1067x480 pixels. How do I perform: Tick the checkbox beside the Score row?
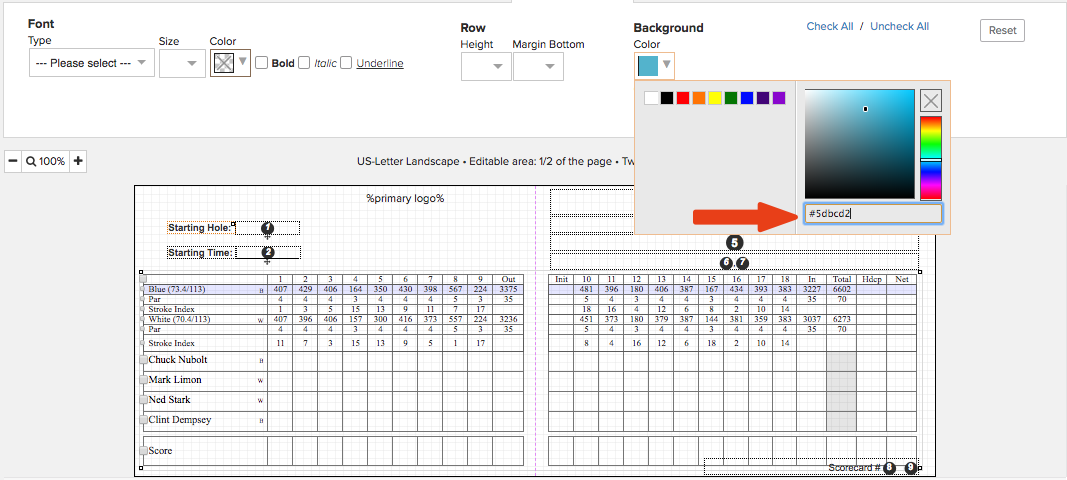144,451
